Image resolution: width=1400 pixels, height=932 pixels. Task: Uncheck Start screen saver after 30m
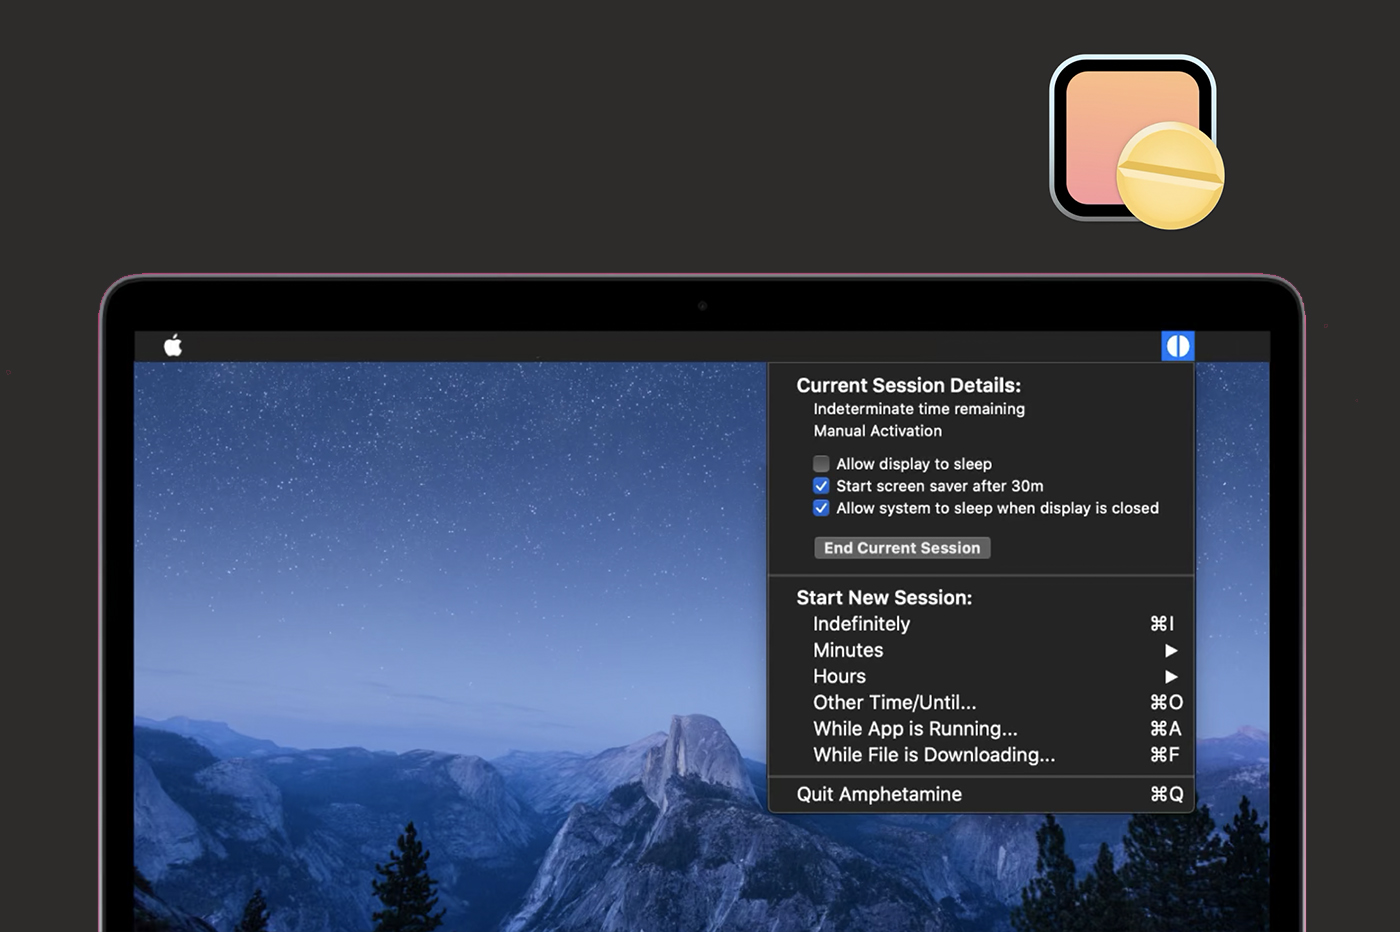click(x=821, y=486)
